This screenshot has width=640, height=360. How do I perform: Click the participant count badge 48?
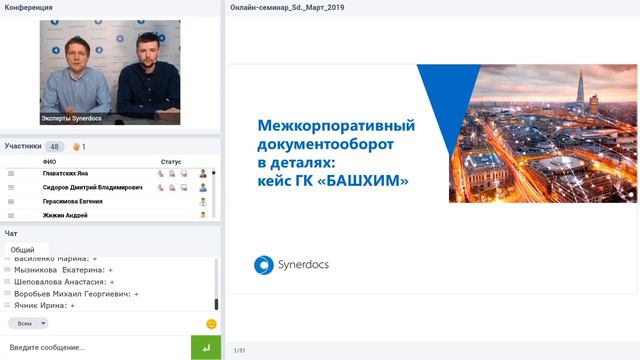tap(54, 147)
